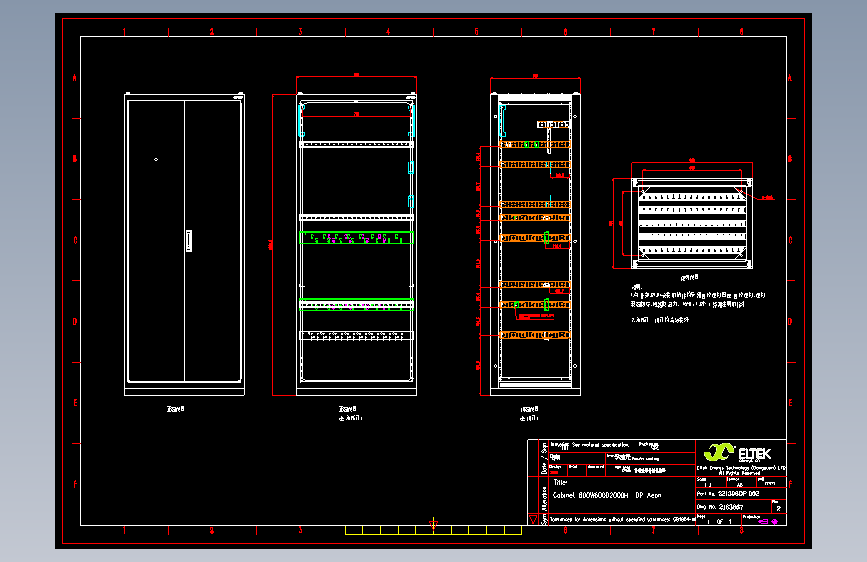The width and height of the screenshot is (867, 562).
Task: Select the width dimension above the side view
Action: click(535, 78)
